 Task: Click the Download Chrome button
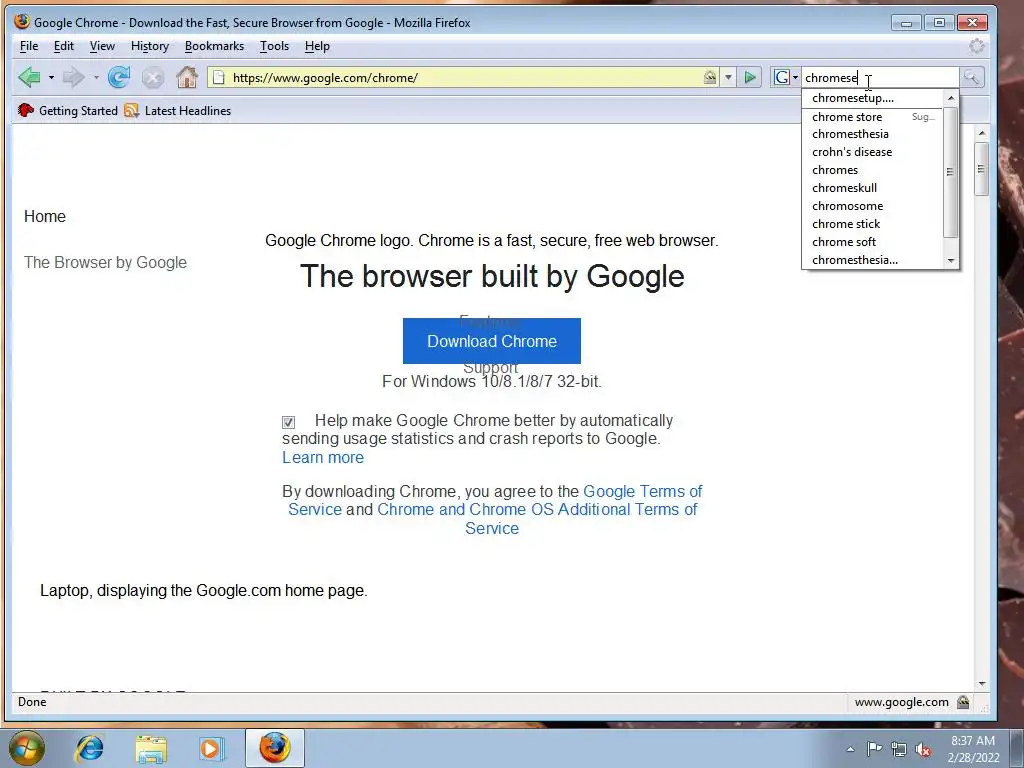click(492, 341)
